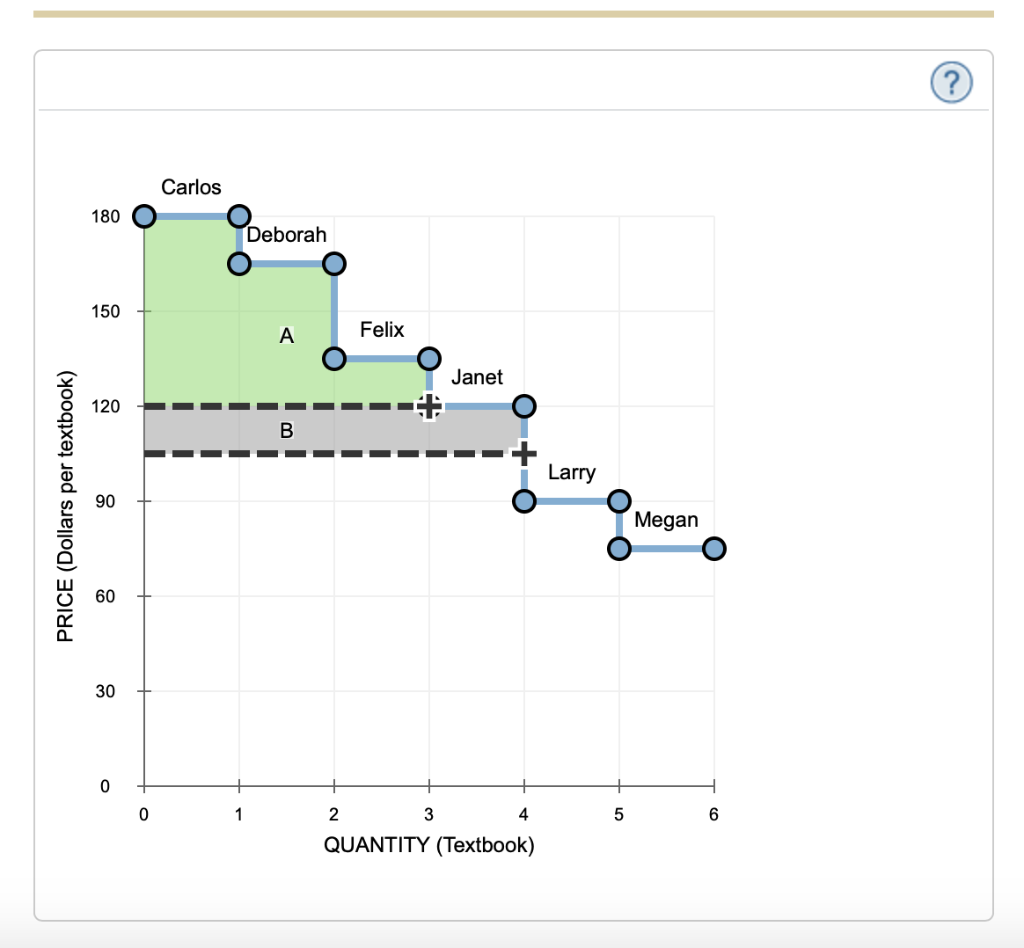The height and width of the screenshot is (948, 1024).
Task: Click Megan's left point at 75
Action: tap(618, 547)
